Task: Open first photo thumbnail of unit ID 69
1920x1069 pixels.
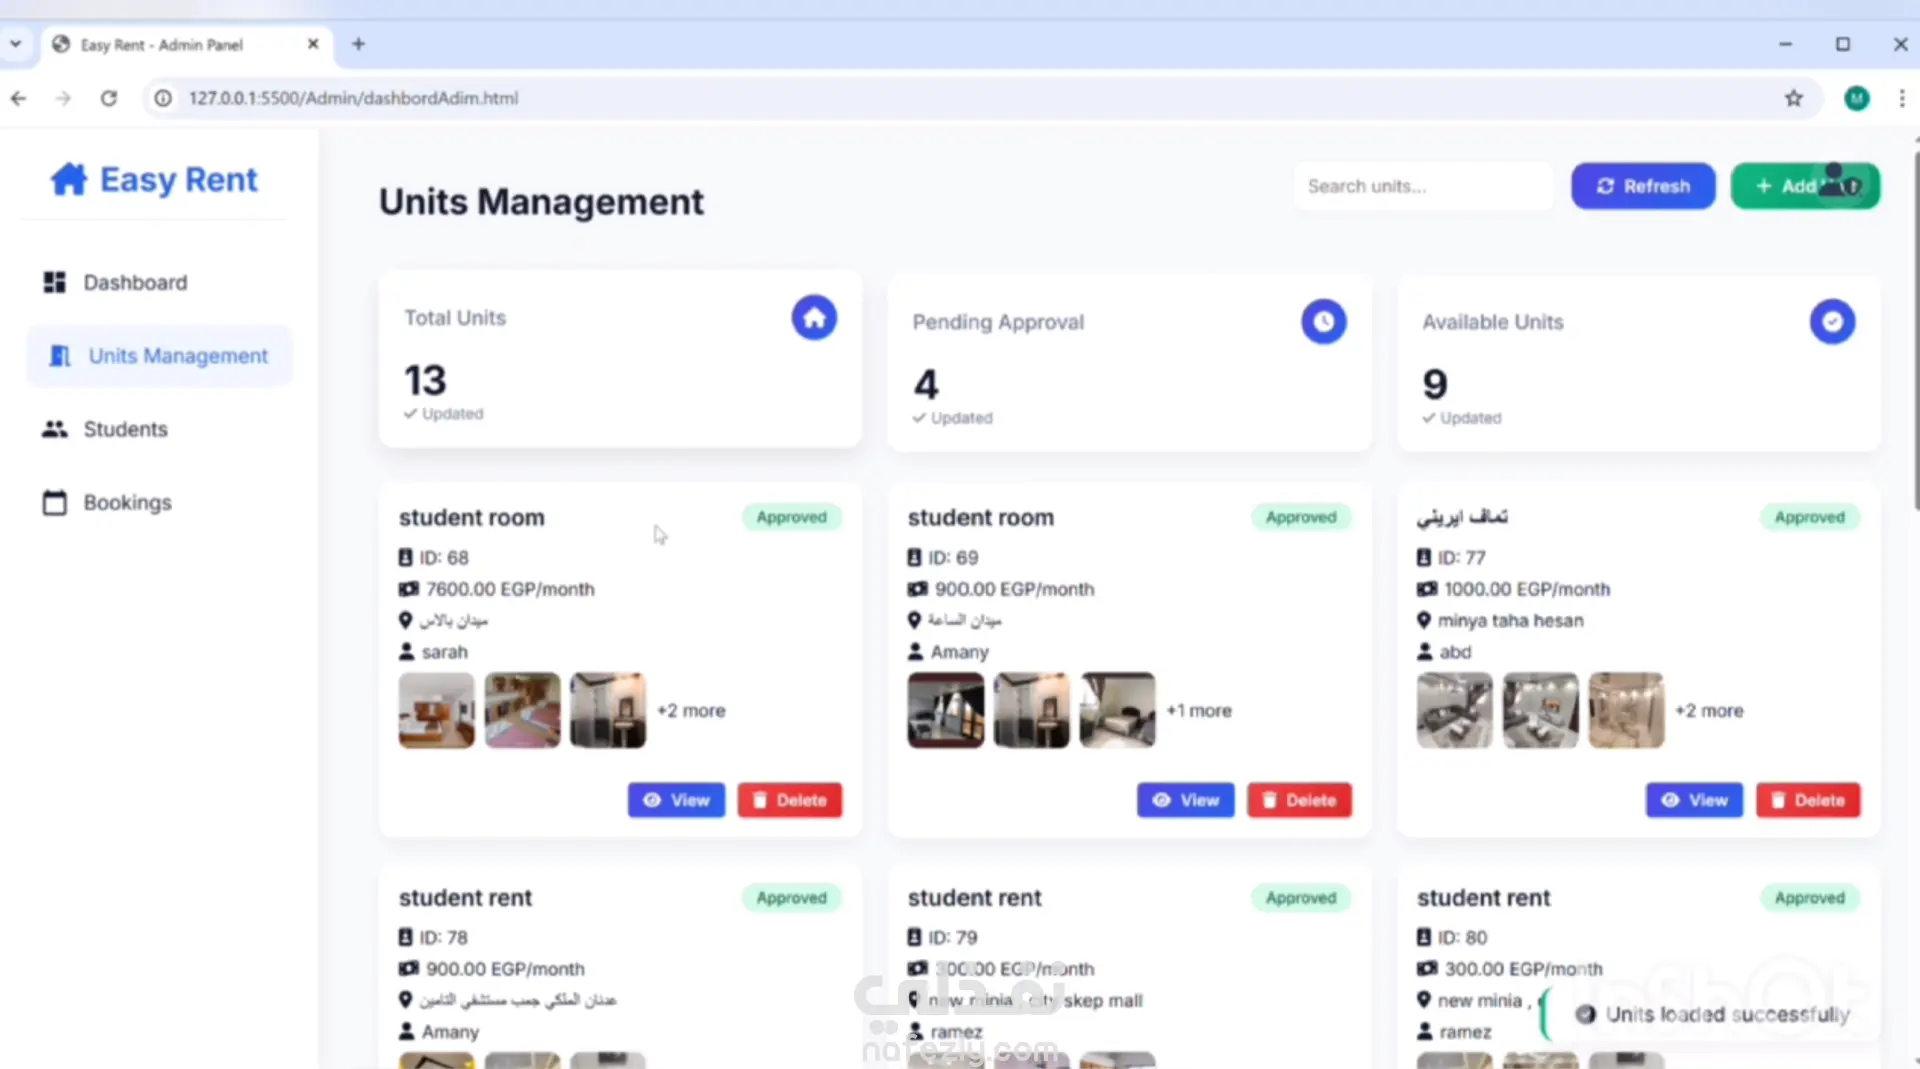Action: (946, 710)
